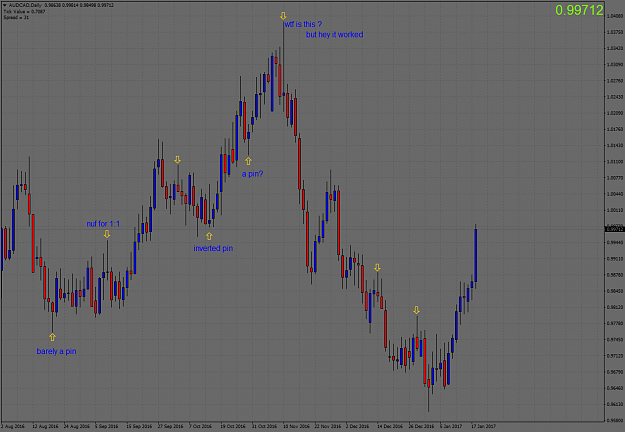Image resolution: width=625 pixels, height=432 pixels.
Task: Click the 1.02760 price axis label
Action: pos(614,81)
